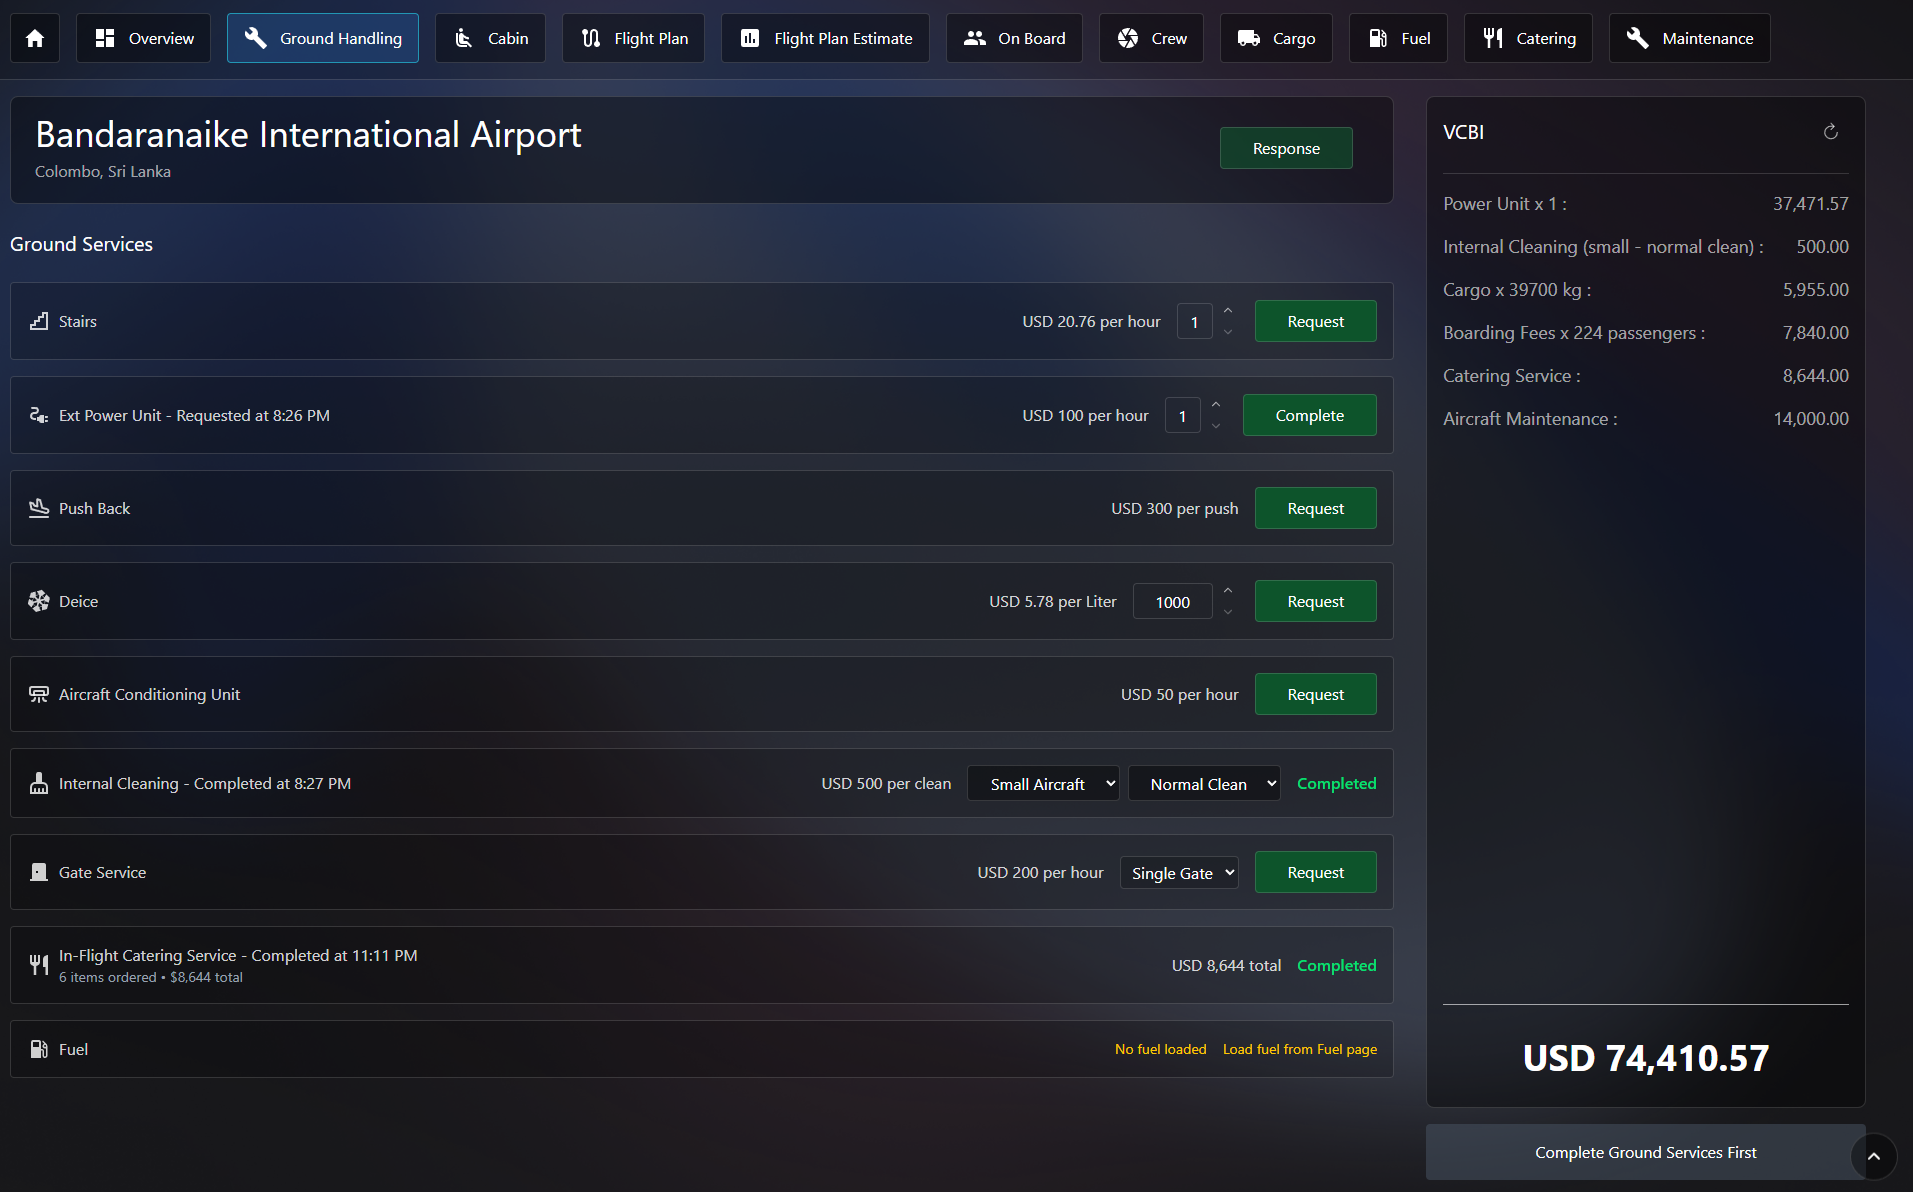The height and width of the screenshot is (1192, 1913).
Task: Increase Stairs quantity with up arrow
Action: pos(1228,311)
